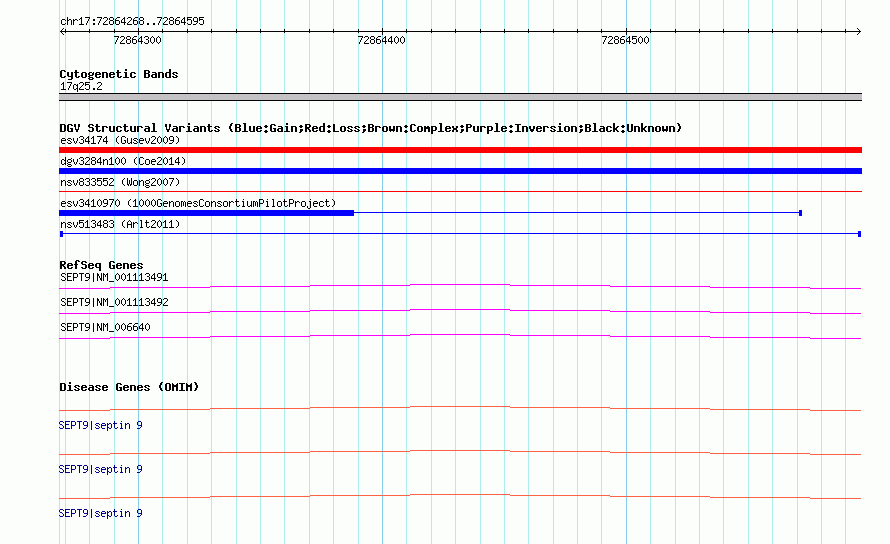The height and width of the screenshot is (544, 890).
Task: Click the 72864500 ruler position
Action: pyautogui.click(x=625, y=40)
